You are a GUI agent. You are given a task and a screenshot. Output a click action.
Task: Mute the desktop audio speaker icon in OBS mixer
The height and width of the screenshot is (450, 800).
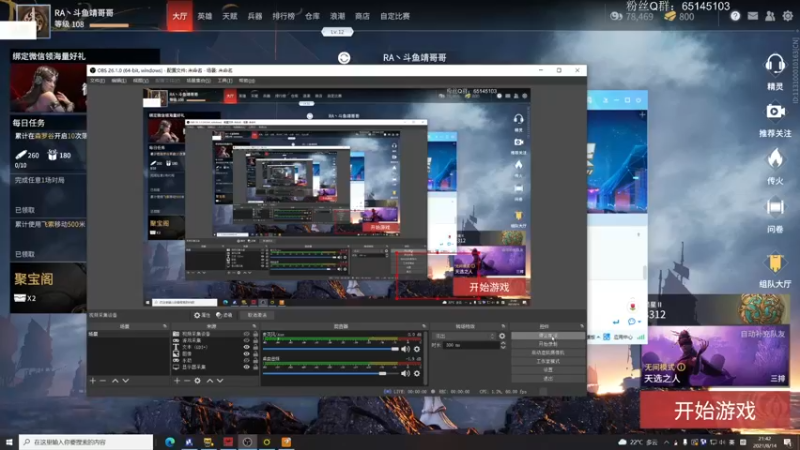pyautogui.click(x=406, y=373)
